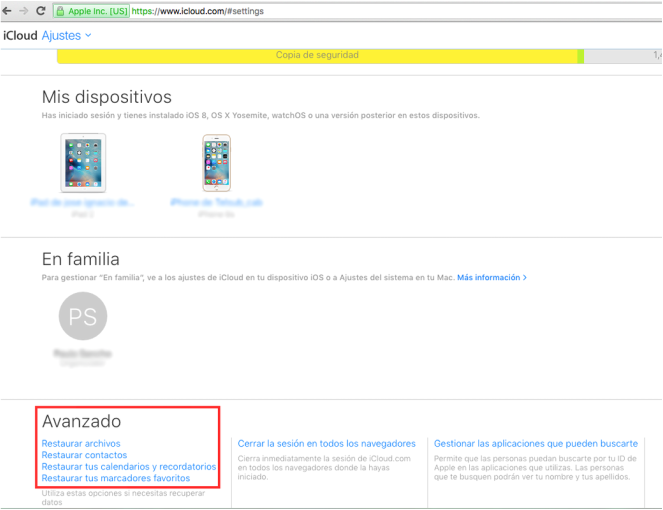Click the 'Cierra inmediatamente la sesión de iCloud.com' description
The height and width of the screenshot is (510, 663).
point(324,467)
